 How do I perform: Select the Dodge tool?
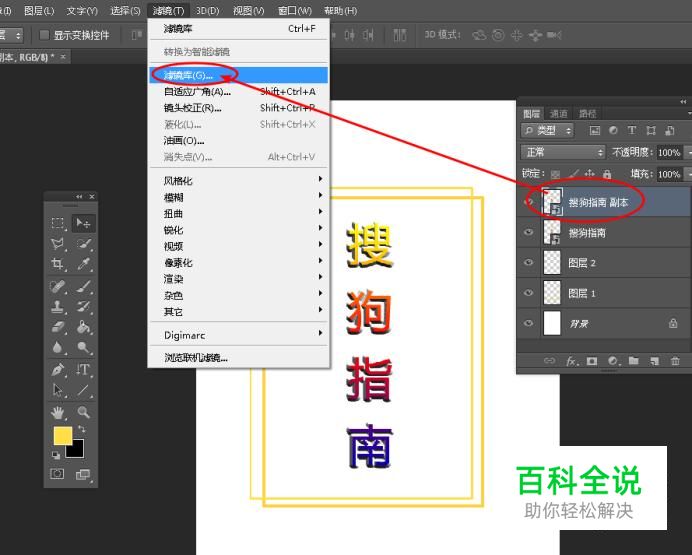83,347
